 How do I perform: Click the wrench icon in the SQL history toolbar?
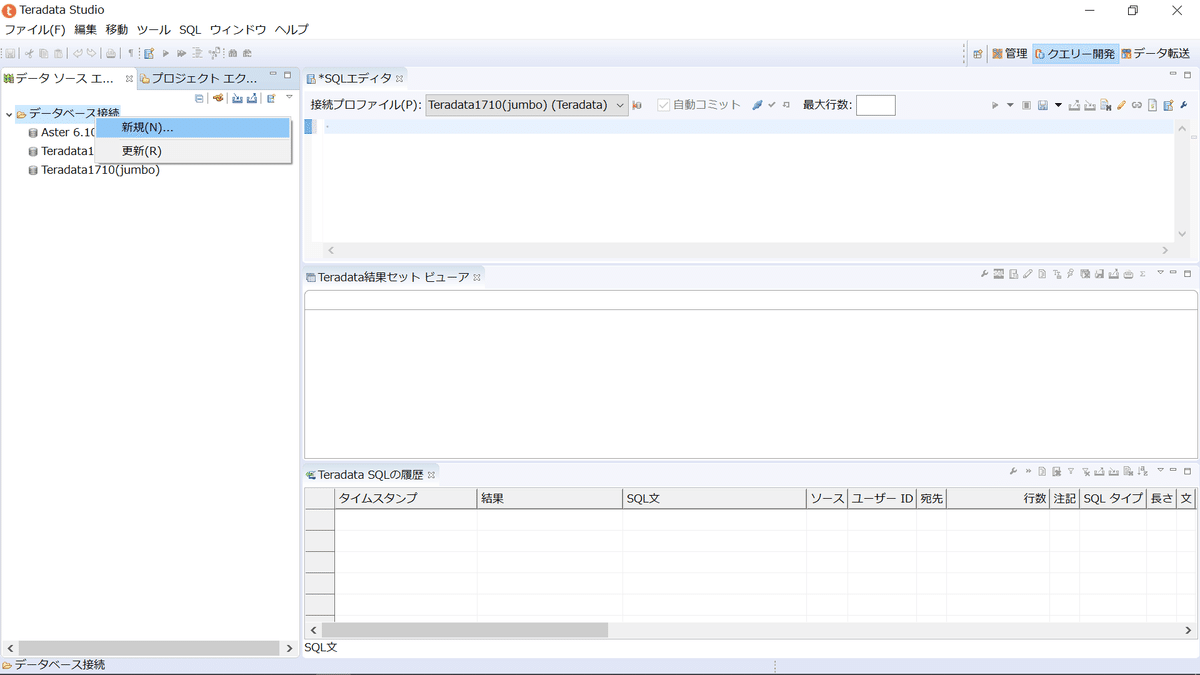pyautogui.click(x=1013, y=471)
